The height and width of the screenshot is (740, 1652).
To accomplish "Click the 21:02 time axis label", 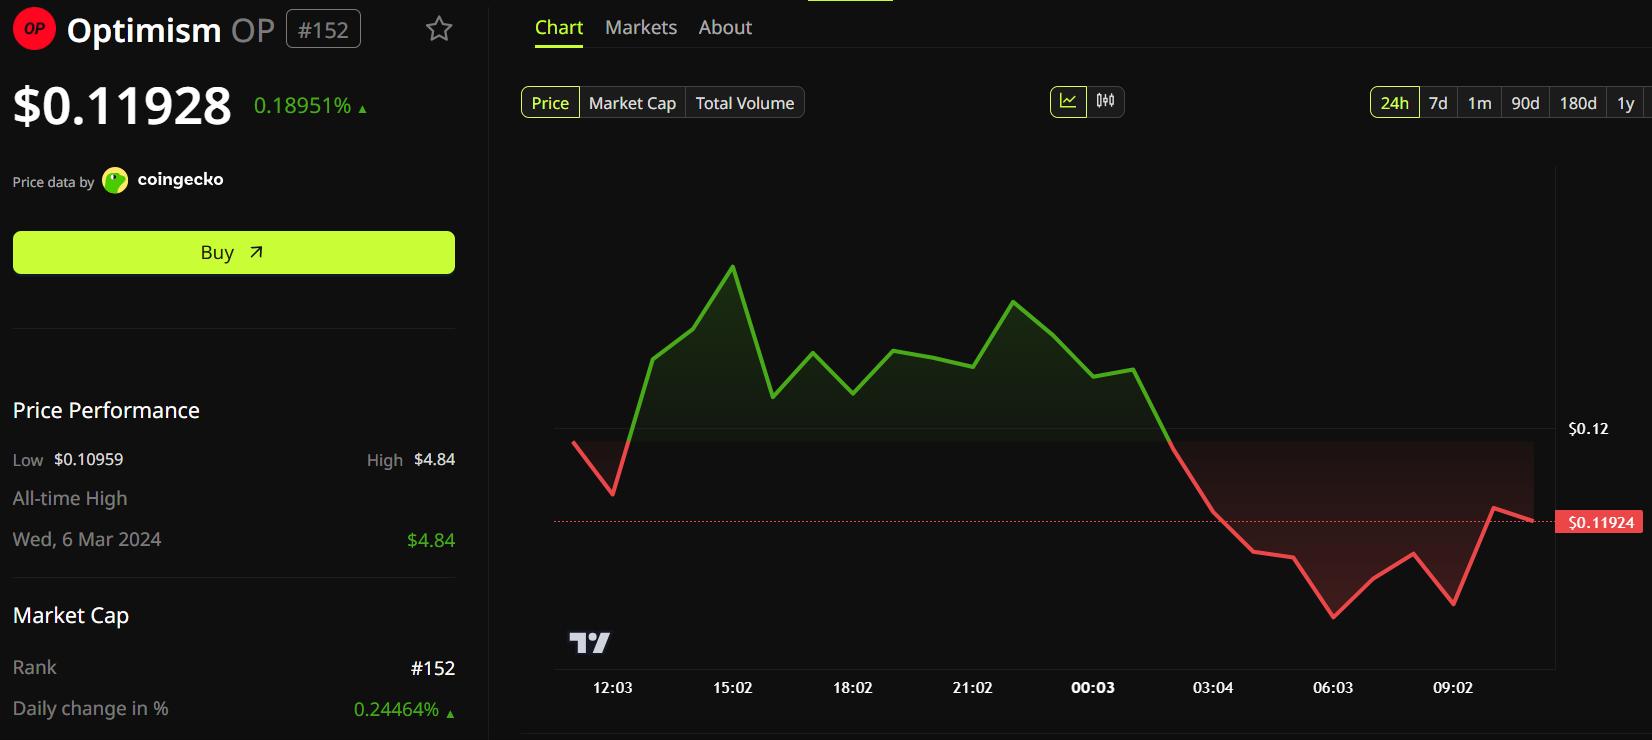I will pos(972,687).
